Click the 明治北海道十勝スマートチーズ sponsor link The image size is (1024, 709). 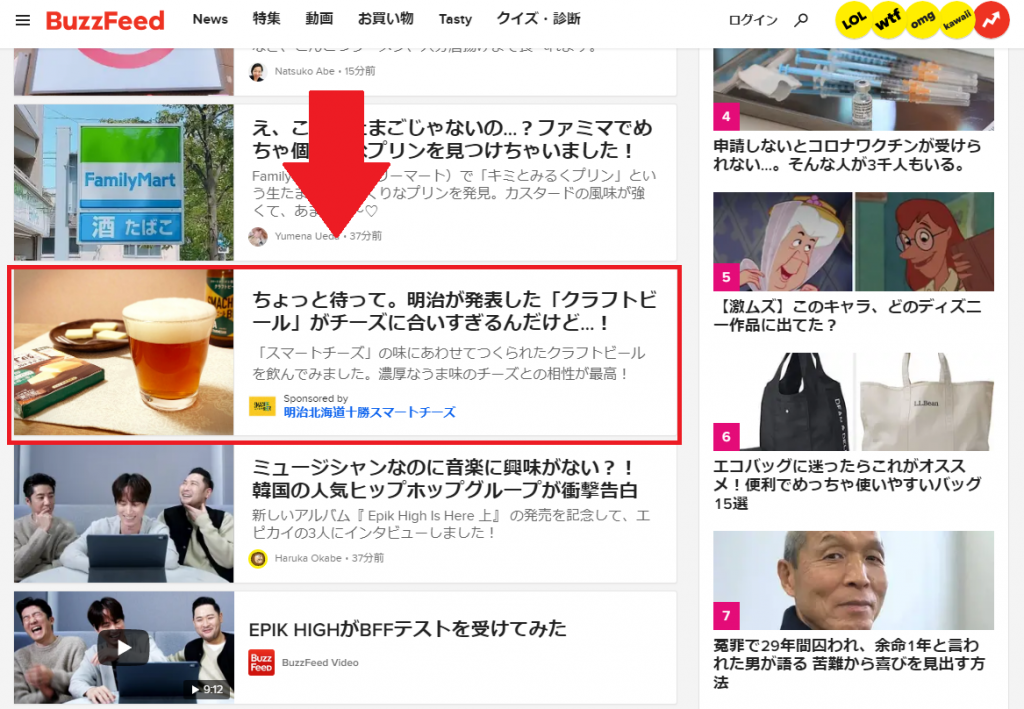[x=370, y=413]
